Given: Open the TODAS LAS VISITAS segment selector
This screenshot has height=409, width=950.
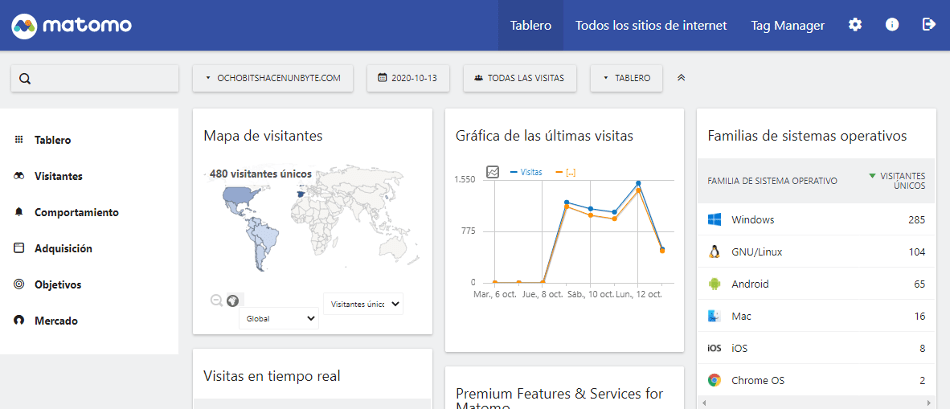Looking at the screenshot, I should [x=520, y=78].
